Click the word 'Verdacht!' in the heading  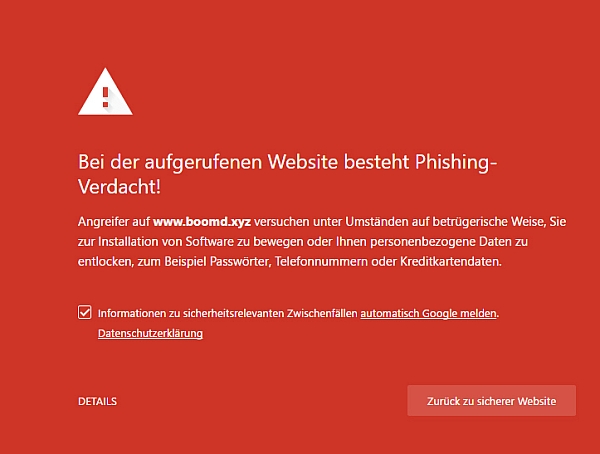tap(119, 187)
